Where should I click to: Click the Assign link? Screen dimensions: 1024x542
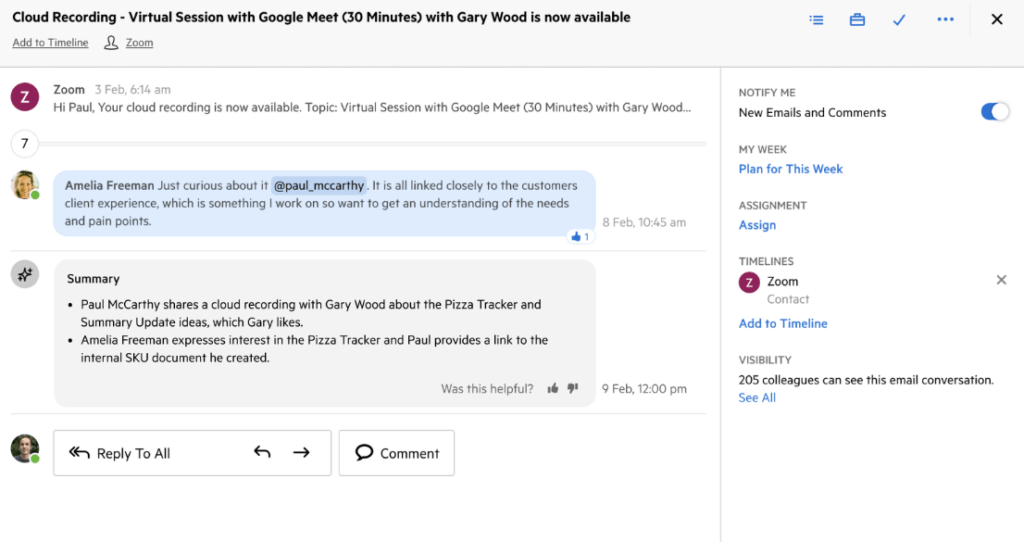coord(757,225)
